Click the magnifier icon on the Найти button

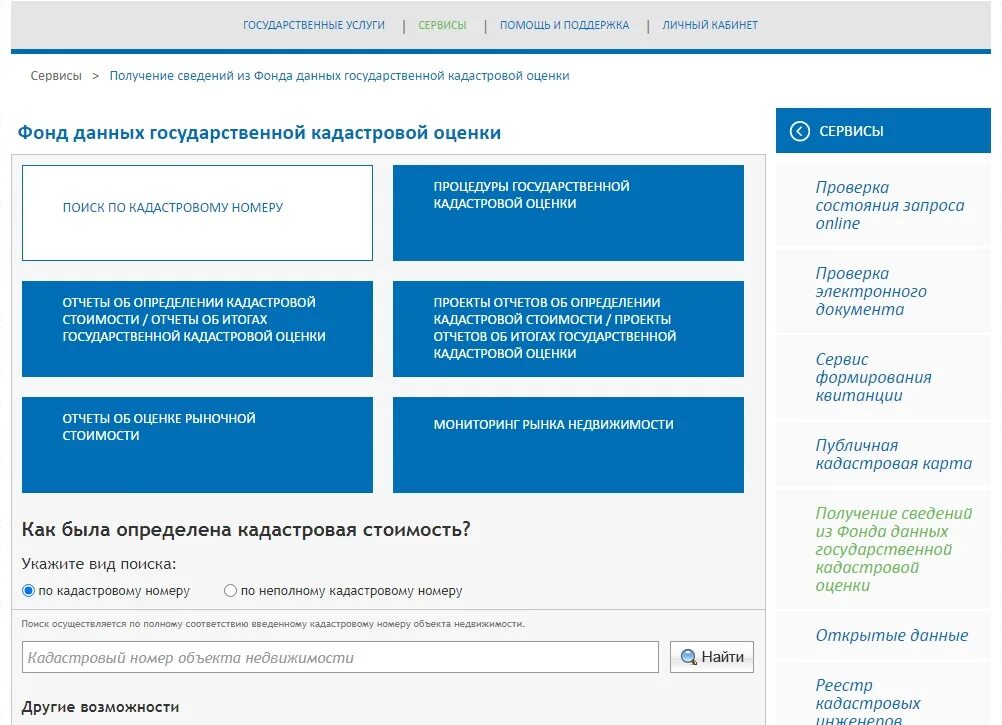688,657
